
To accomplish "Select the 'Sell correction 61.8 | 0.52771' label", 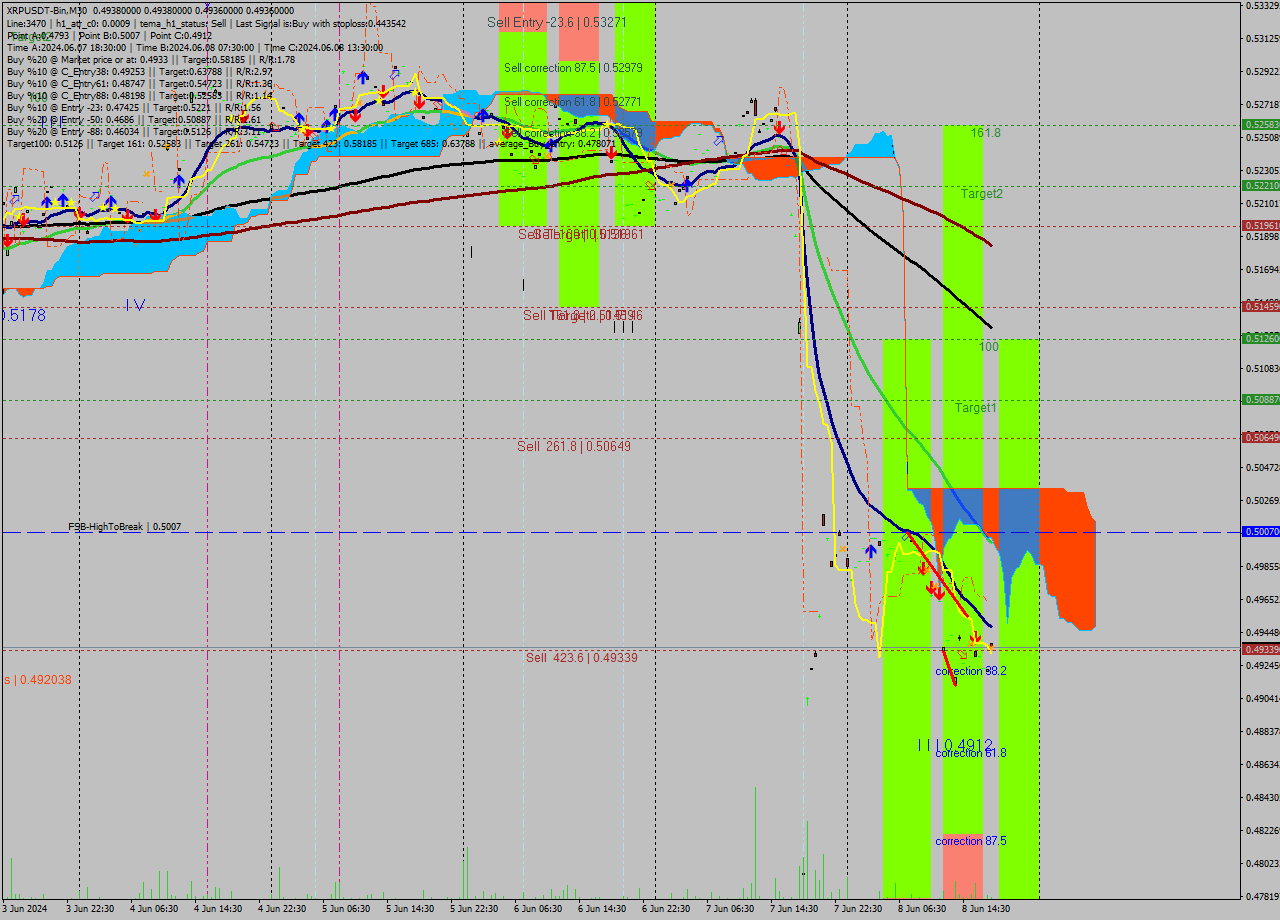I will click(x=573, y=102).
